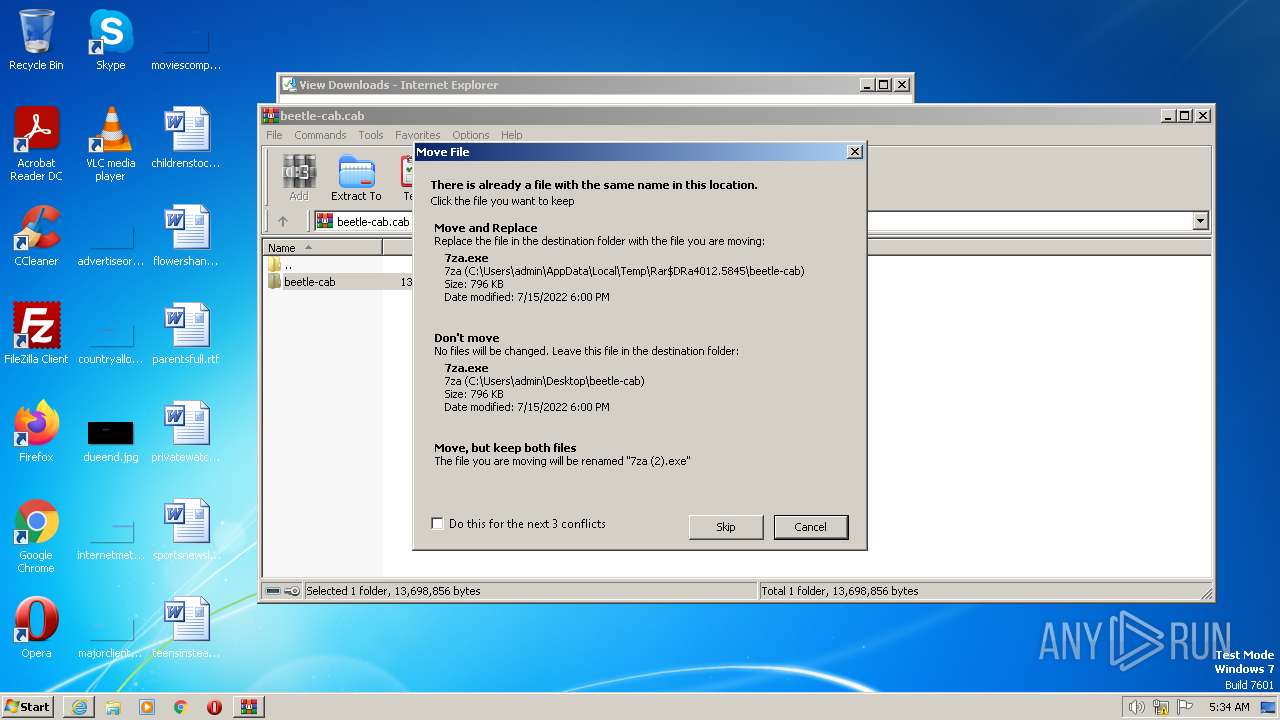Image resolution: width=1280 pixels, height=720 pixels.
Task: Open the Tools menu
Action: tap(371, 135)
